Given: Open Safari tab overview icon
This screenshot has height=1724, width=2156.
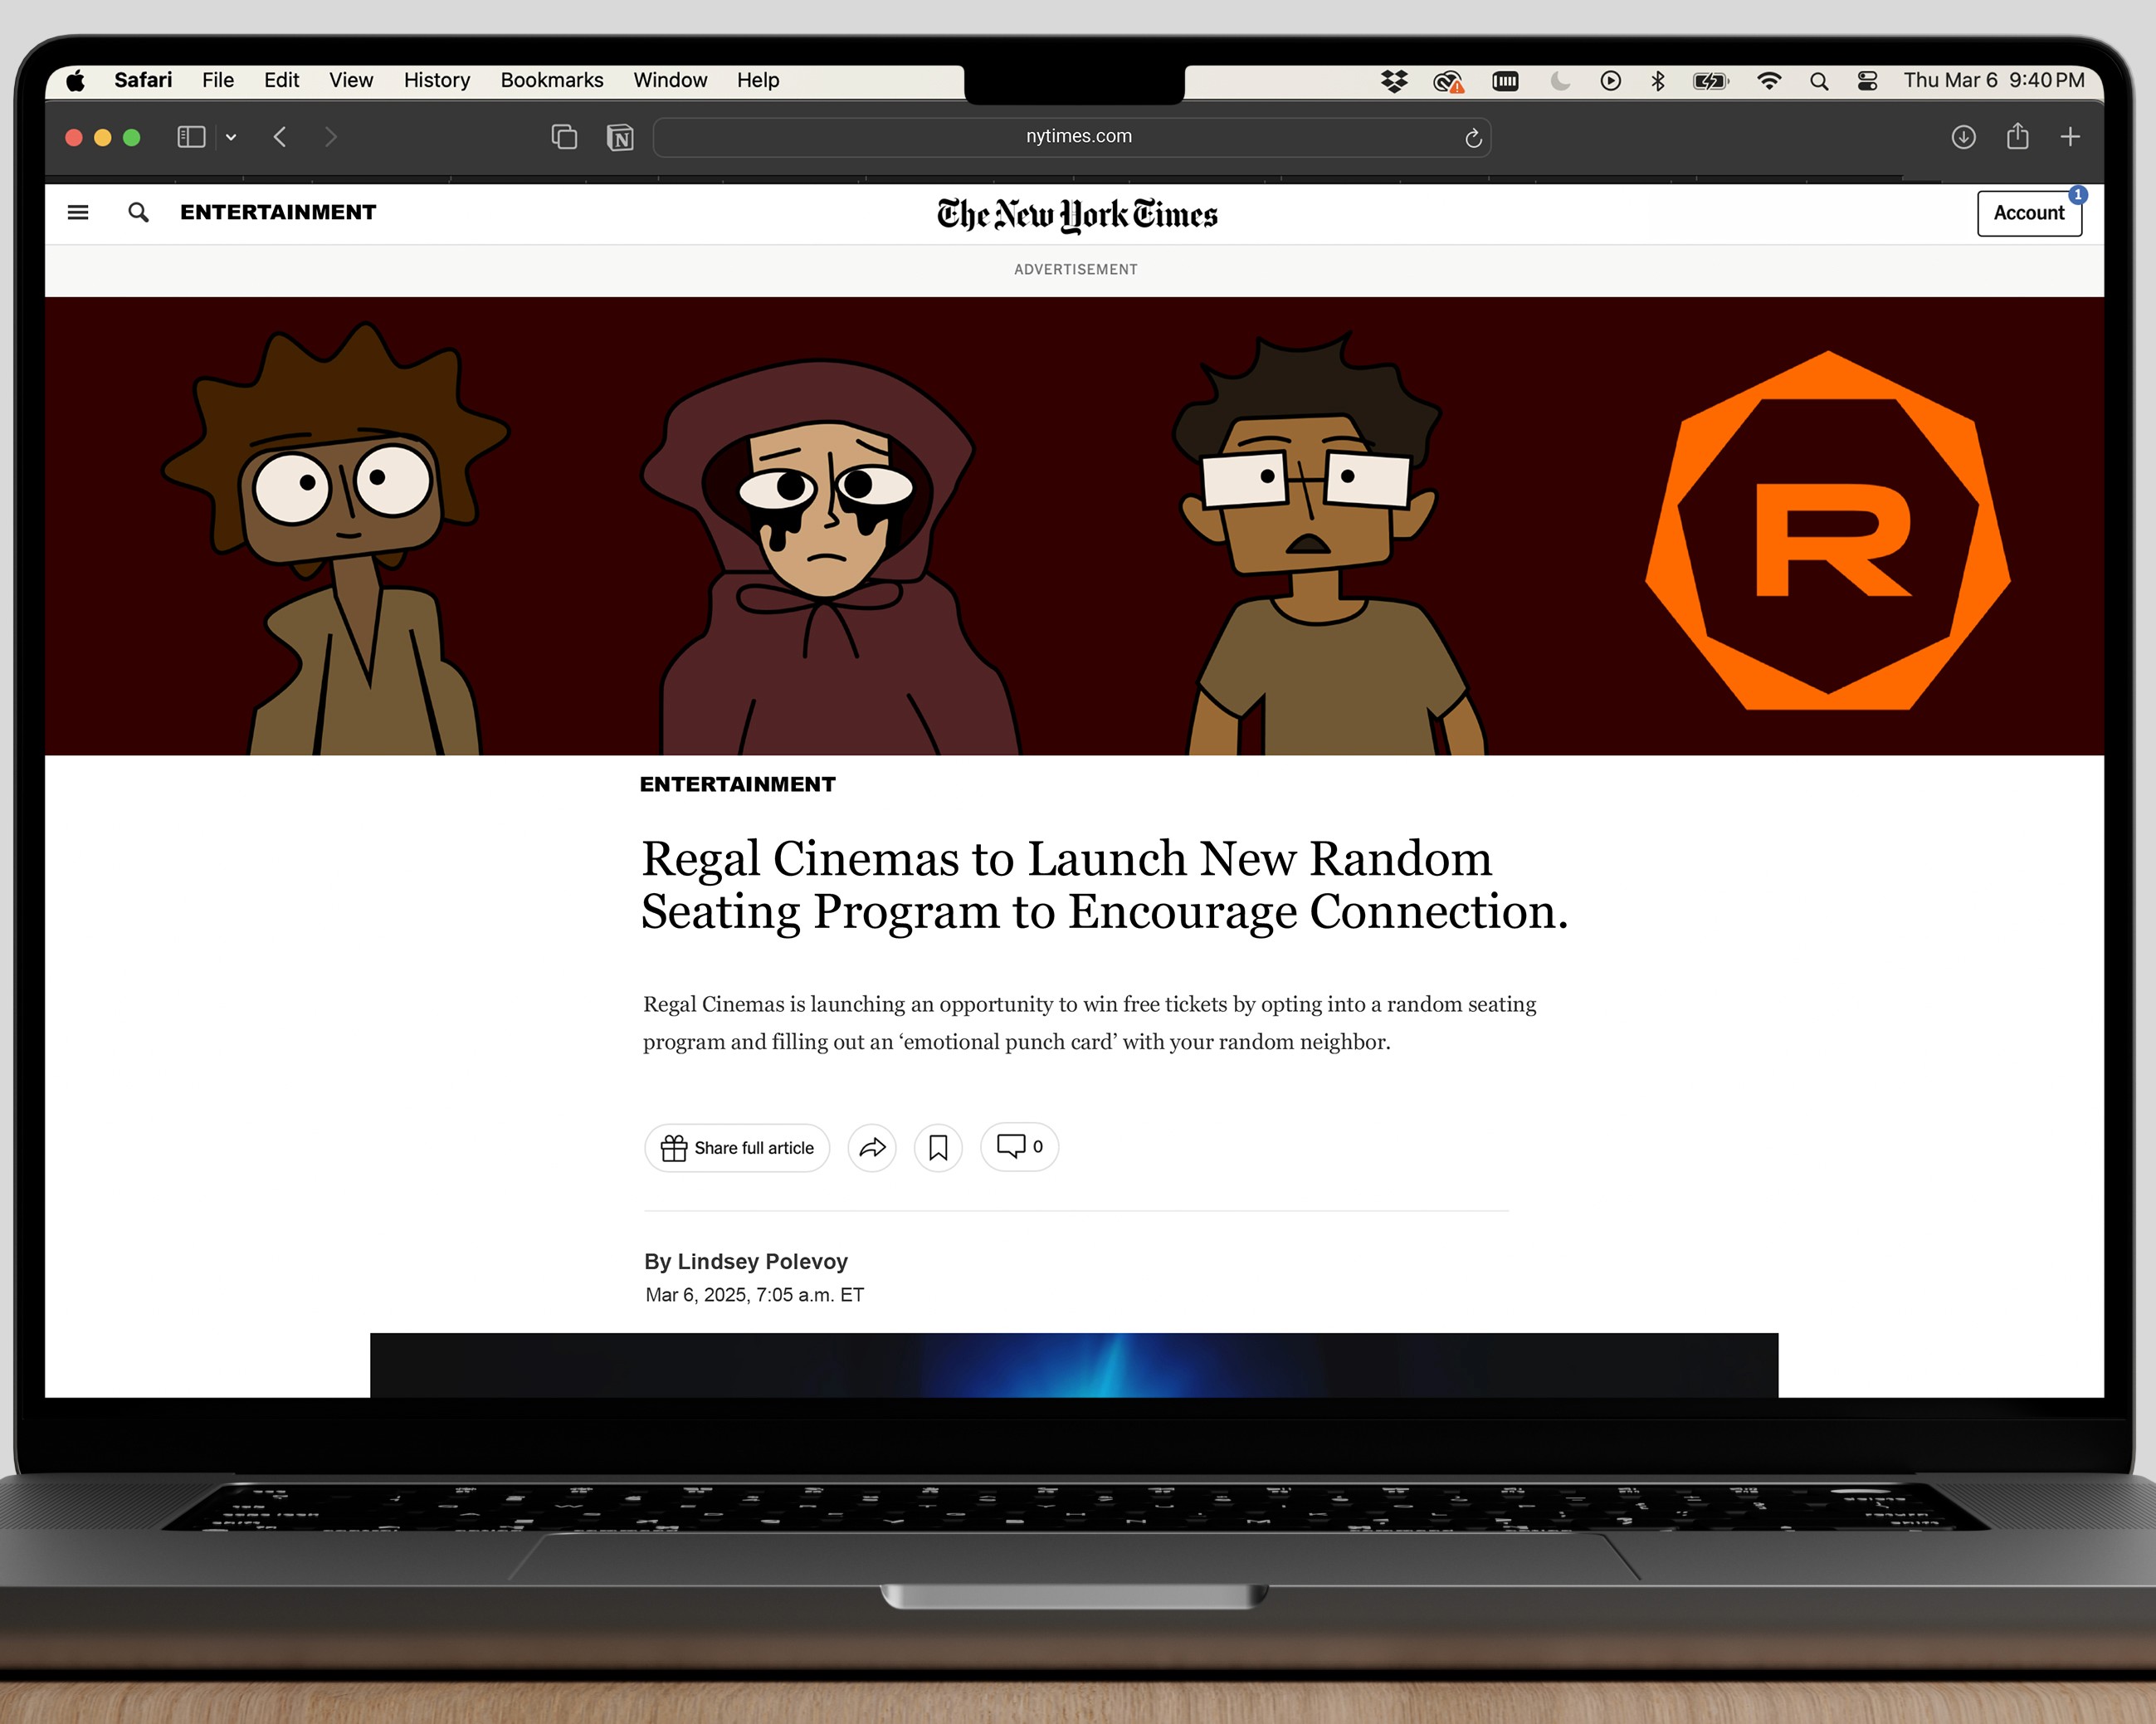Looking at the screenshot, I should coord(564,137).
